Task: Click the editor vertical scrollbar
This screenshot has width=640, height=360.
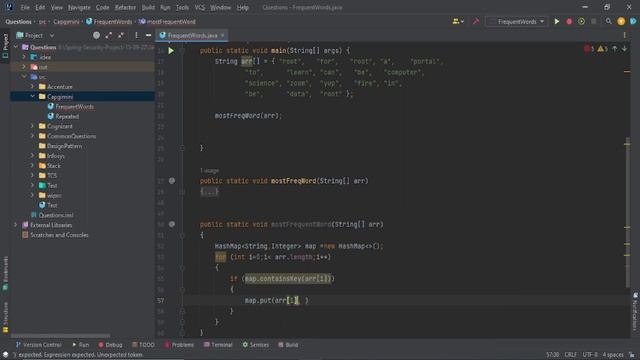Action: (x=627, y=213)
